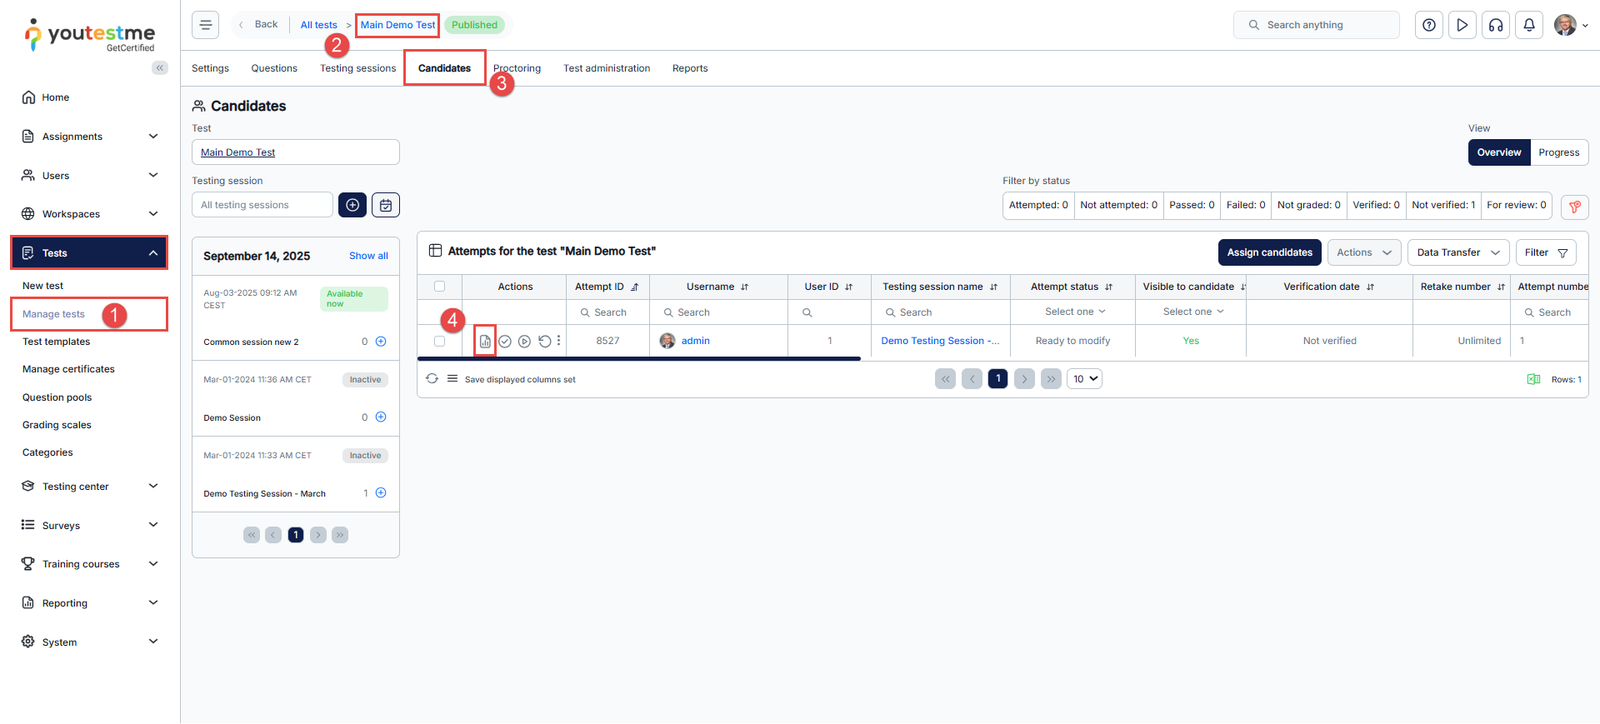The height and width of the screenshot is (724, 1600).
Task: Open the notifications bell icon
Action: [1529, 25]
